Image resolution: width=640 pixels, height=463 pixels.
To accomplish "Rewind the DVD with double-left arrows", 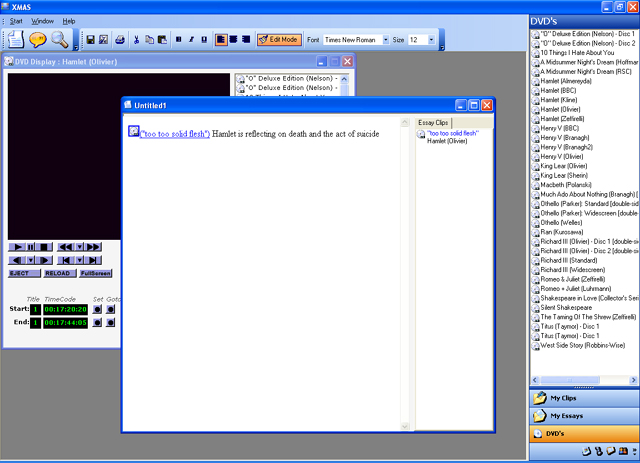I will coord(66,247).
